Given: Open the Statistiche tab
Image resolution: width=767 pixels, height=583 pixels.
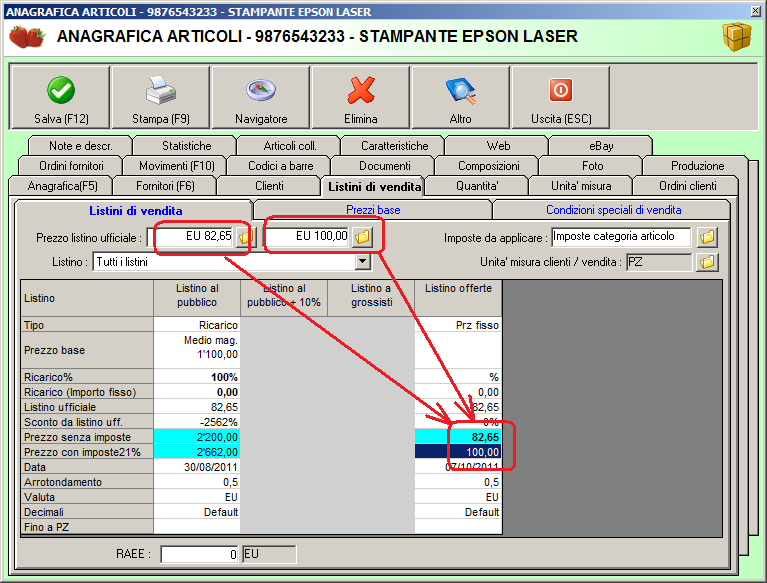Looking at the screenshot, I should tap(186, 146).
